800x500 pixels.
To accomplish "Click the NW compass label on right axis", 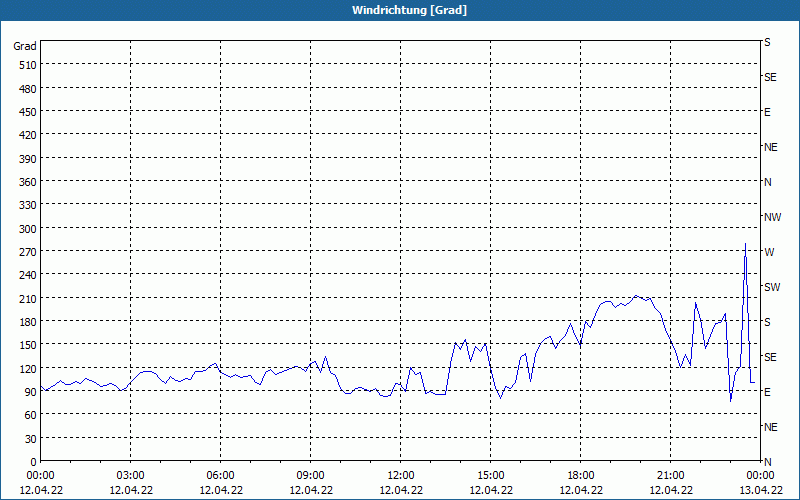I will (772, 217).
